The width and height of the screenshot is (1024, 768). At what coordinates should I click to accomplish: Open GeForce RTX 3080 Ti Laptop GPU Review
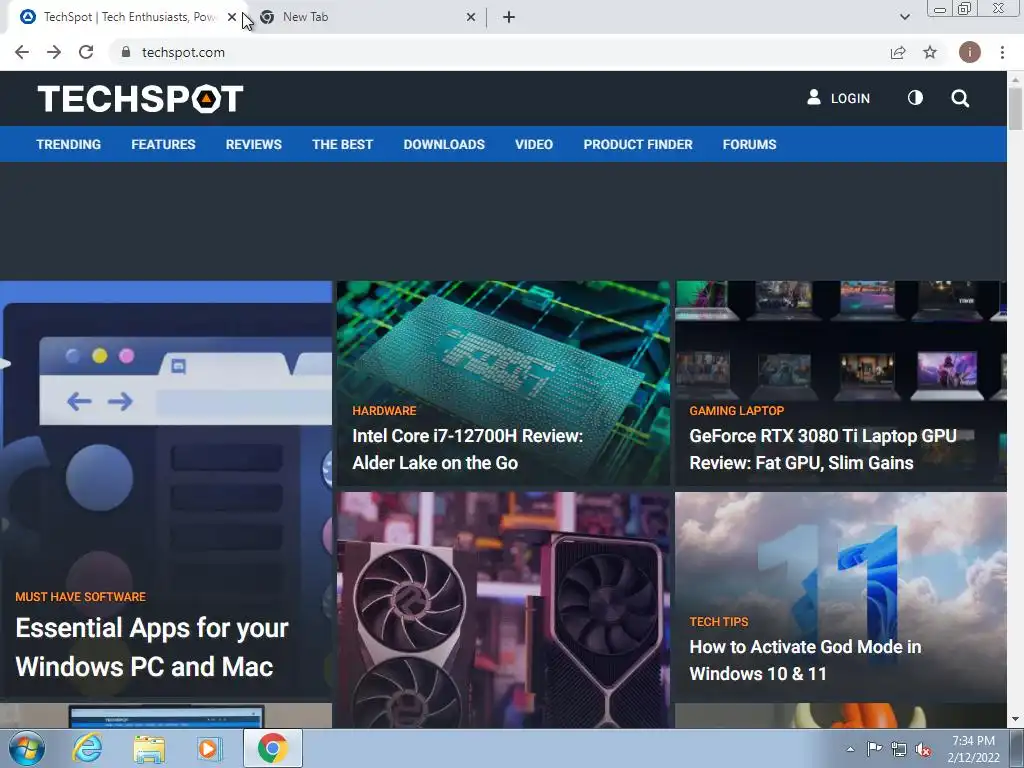(823, 449)
